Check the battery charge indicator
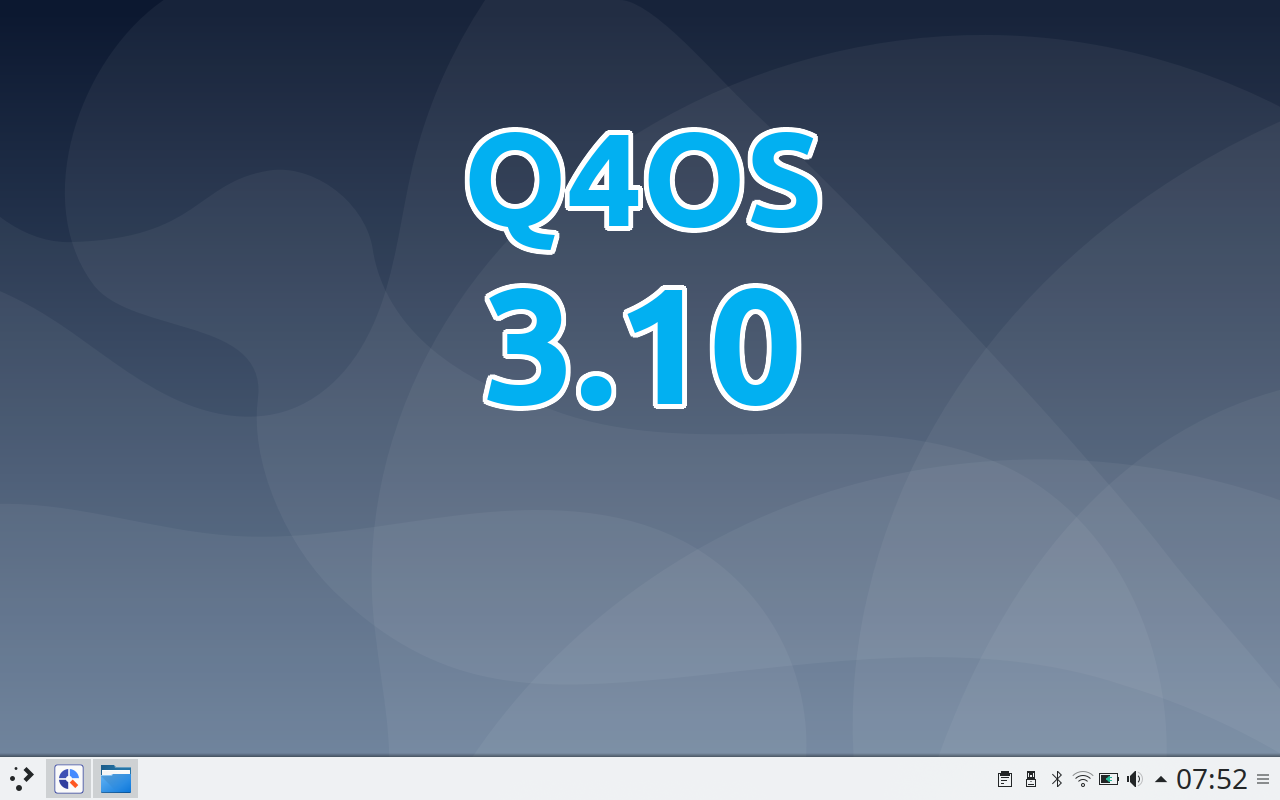 point(1109,778)
